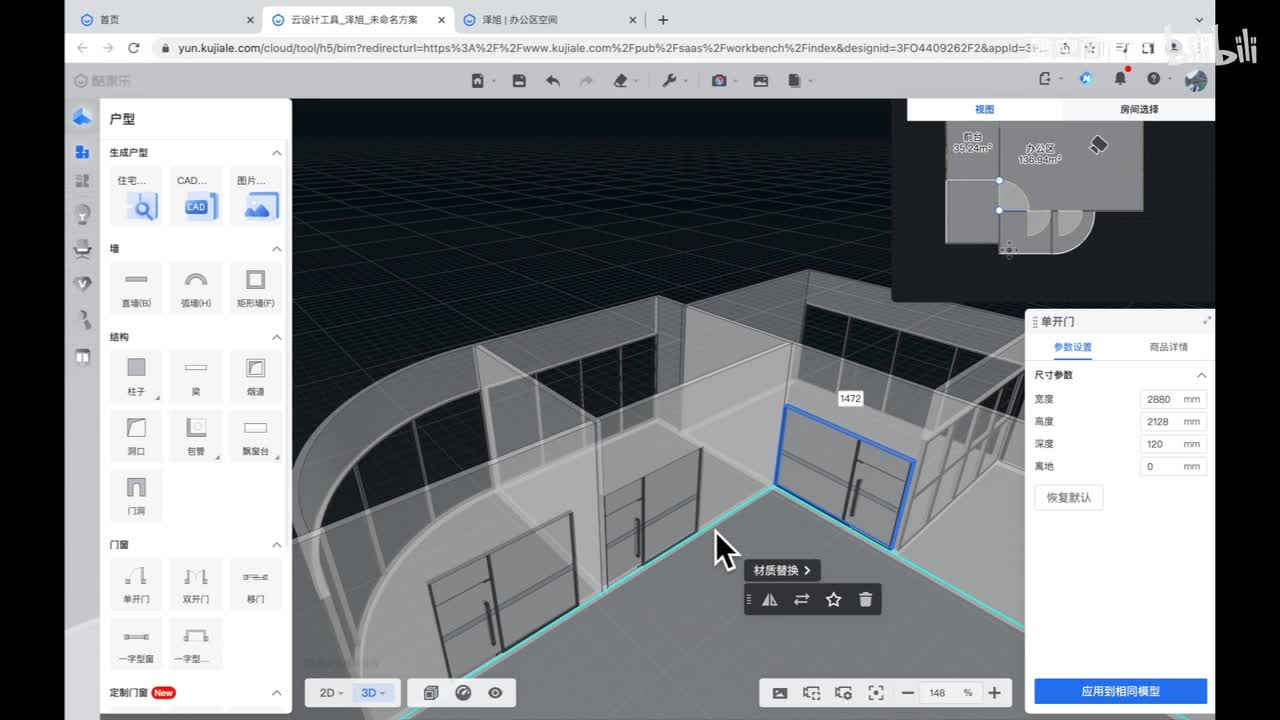Select the 直墙(B) straight wall tool
The width and height of the screenshot is (1280, 720).
(x=136, y=287)
